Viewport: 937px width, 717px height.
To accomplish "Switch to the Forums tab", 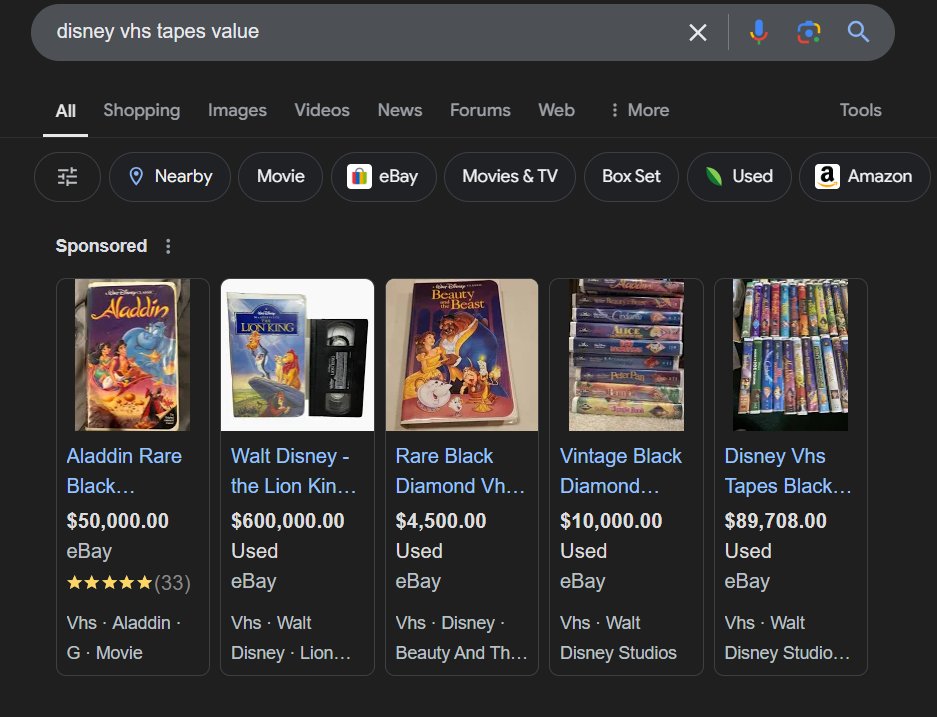I will pyautogui.click(x=480, y=110).
